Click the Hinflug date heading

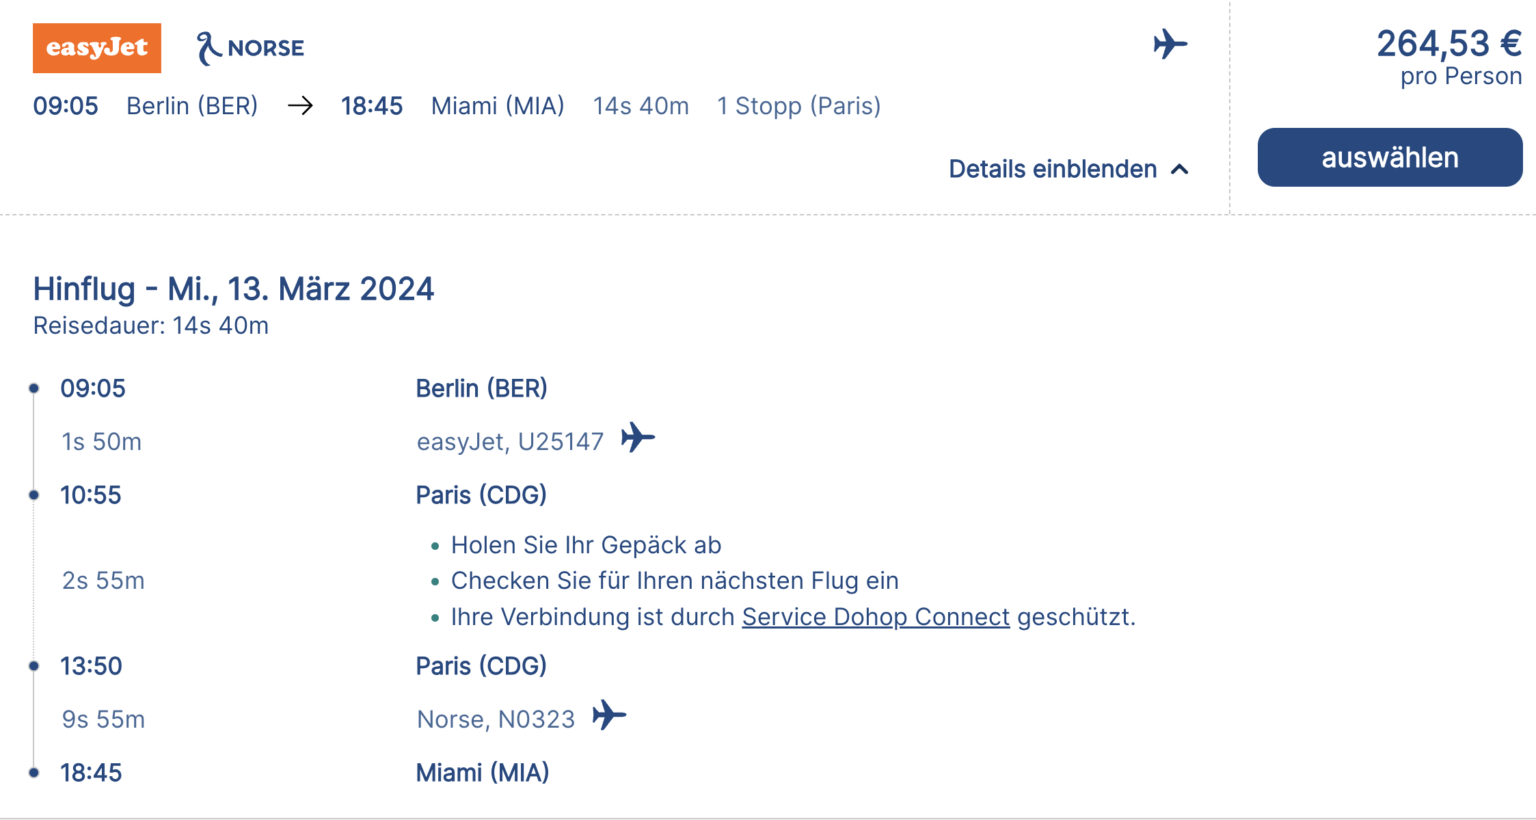233,289
